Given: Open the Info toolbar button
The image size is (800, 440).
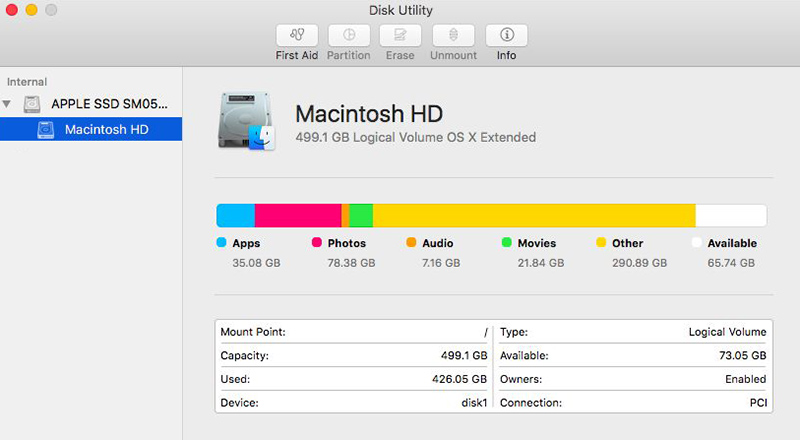Looking at the screenshot, I should tap(506, 35).
